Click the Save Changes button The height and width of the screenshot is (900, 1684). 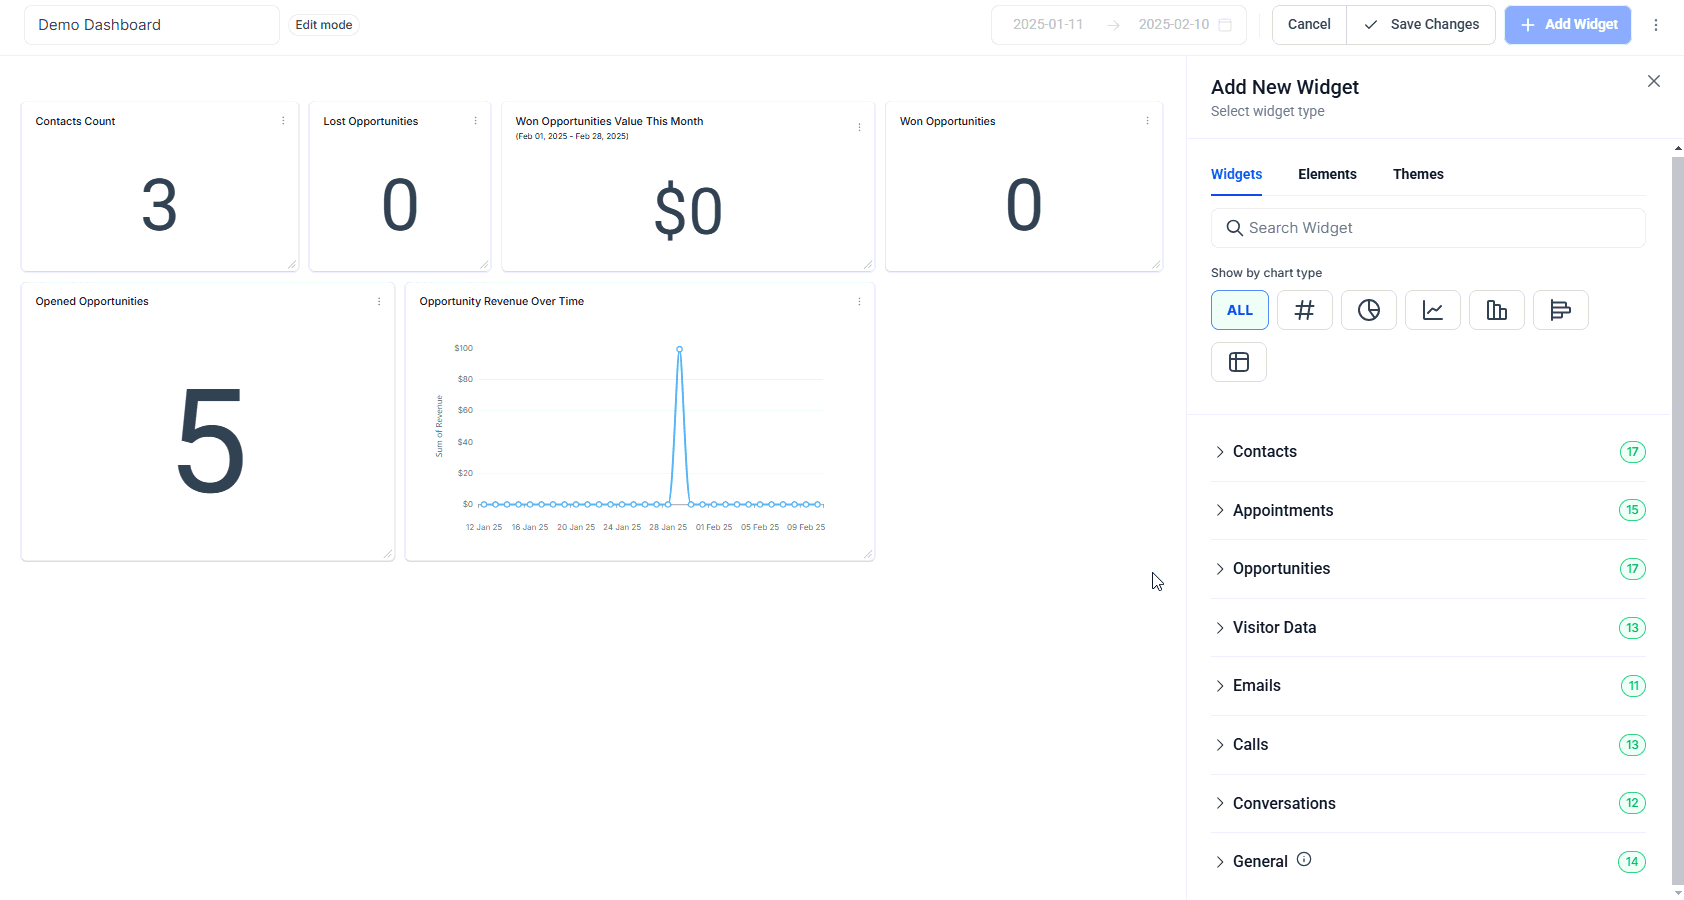click(x=1421, y=25)
